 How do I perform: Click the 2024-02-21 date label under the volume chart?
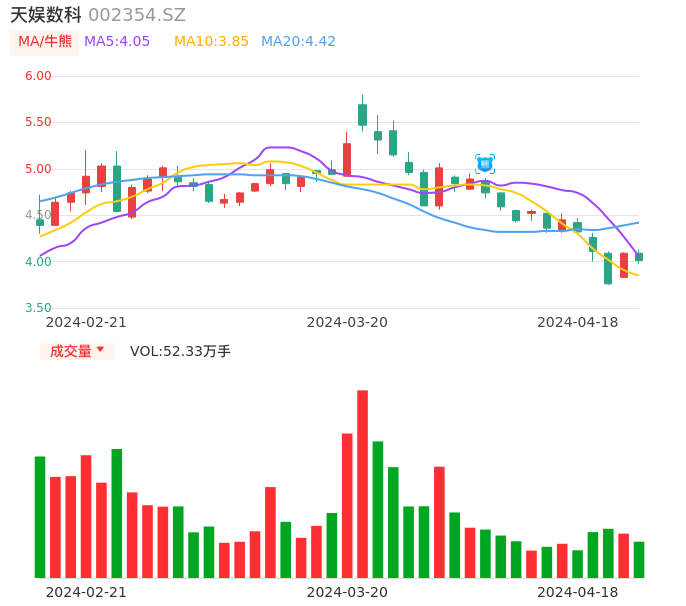pos(86,592)
